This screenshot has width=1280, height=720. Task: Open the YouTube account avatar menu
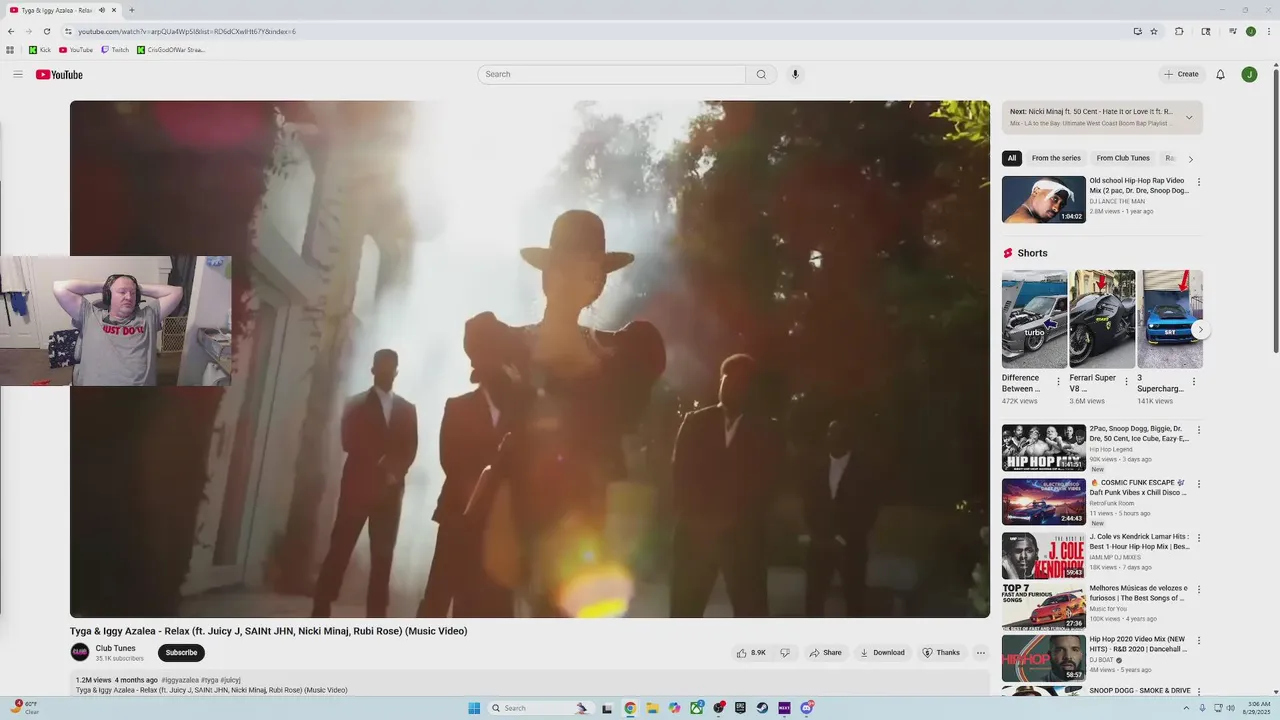[x=1249, y=74]
